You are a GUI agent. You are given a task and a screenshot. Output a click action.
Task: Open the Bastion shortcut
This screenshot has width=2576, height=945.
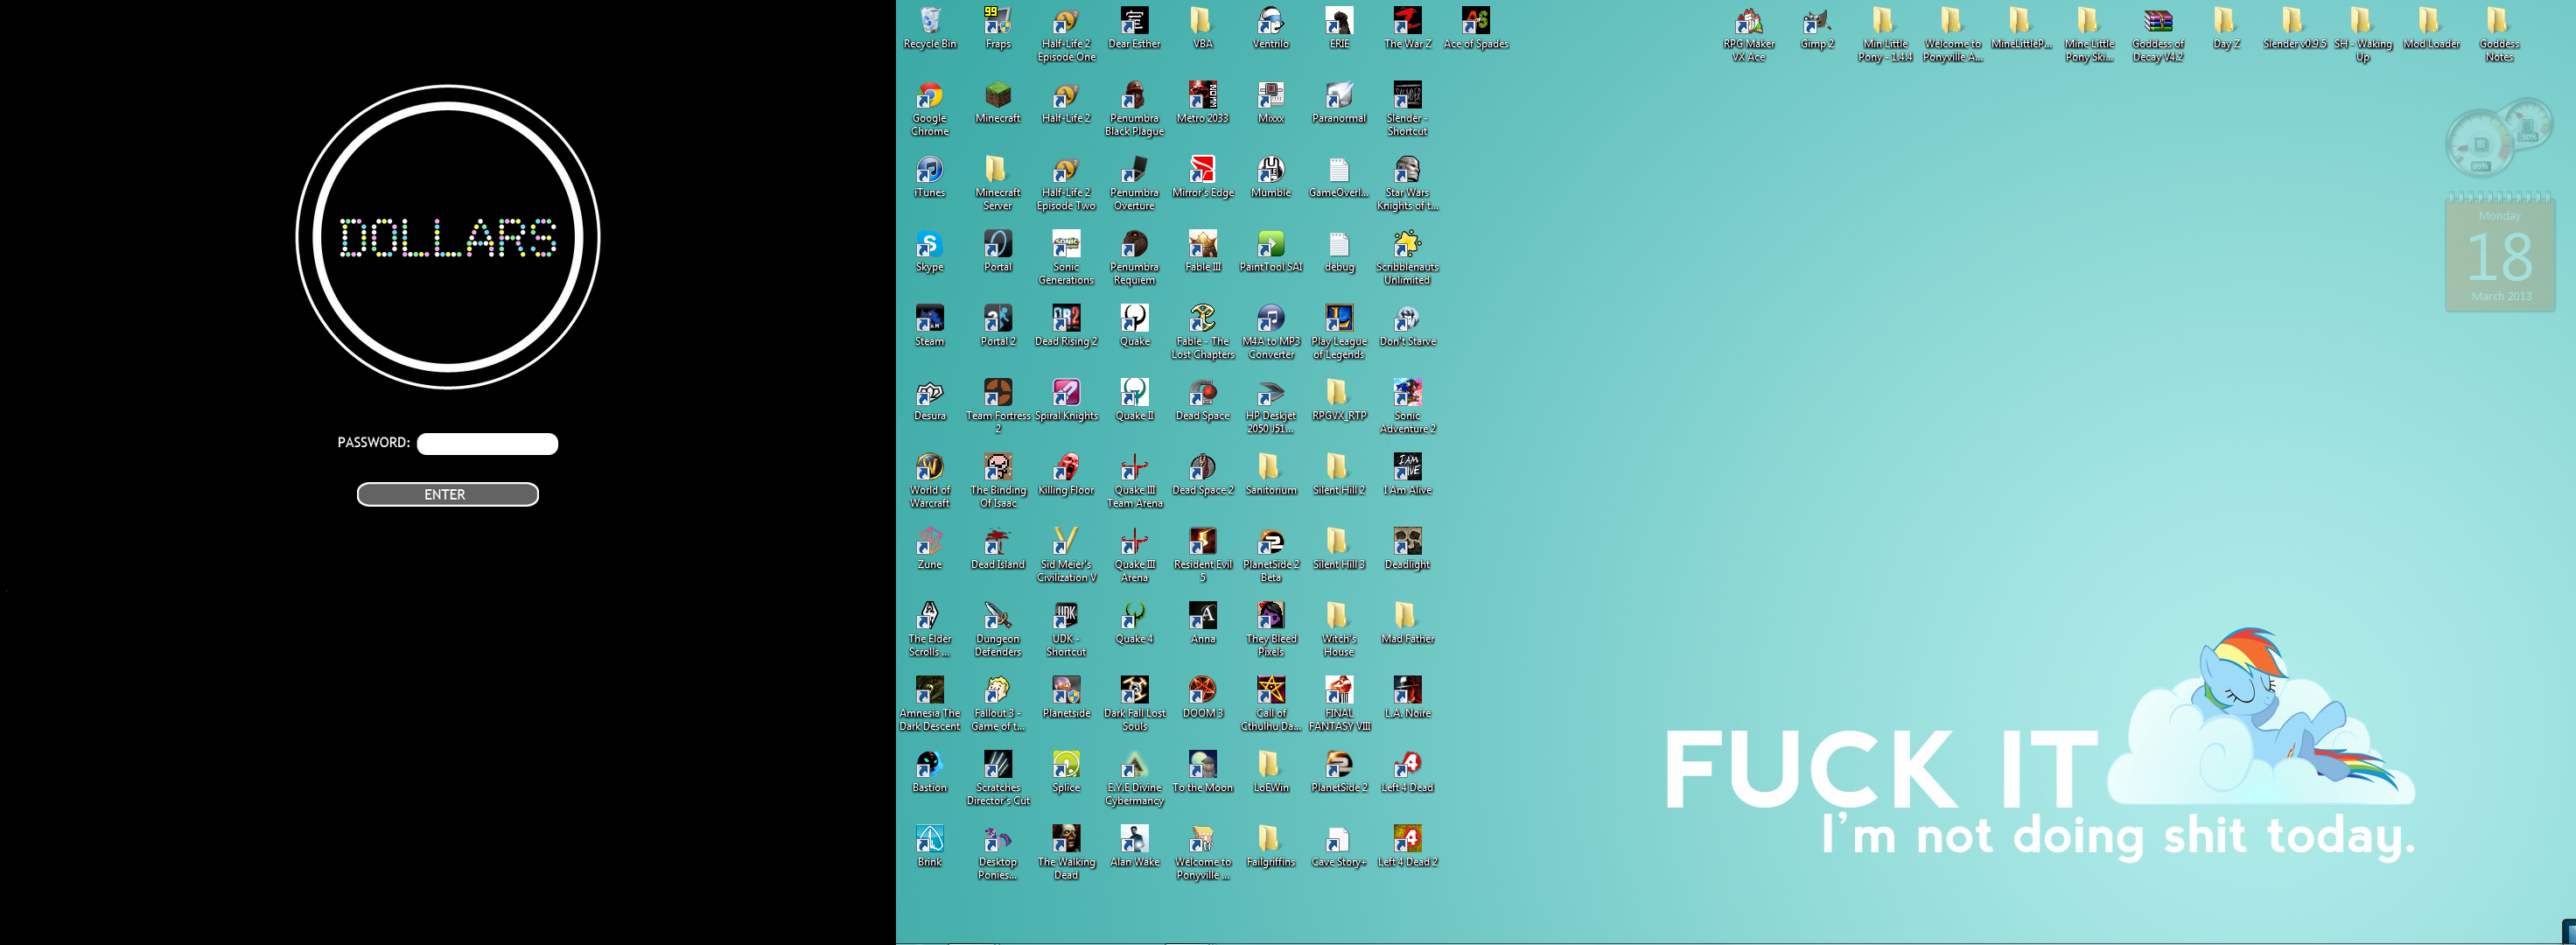tap(930, 771)
